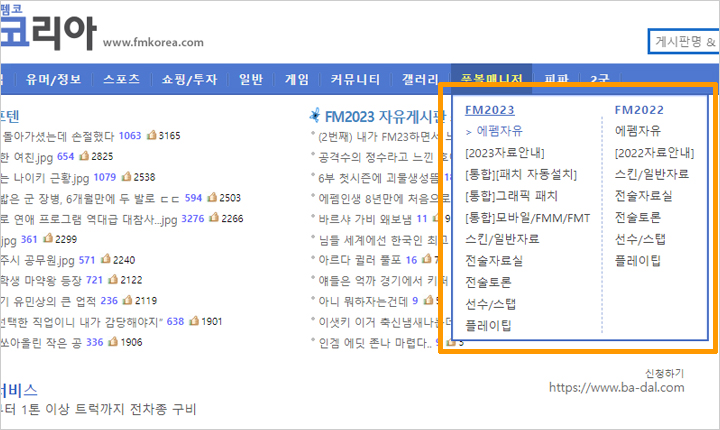720x430 pixels.
Task: Open [통합]모바일/FMM/FMT link
Action: [x=528, y=218]
